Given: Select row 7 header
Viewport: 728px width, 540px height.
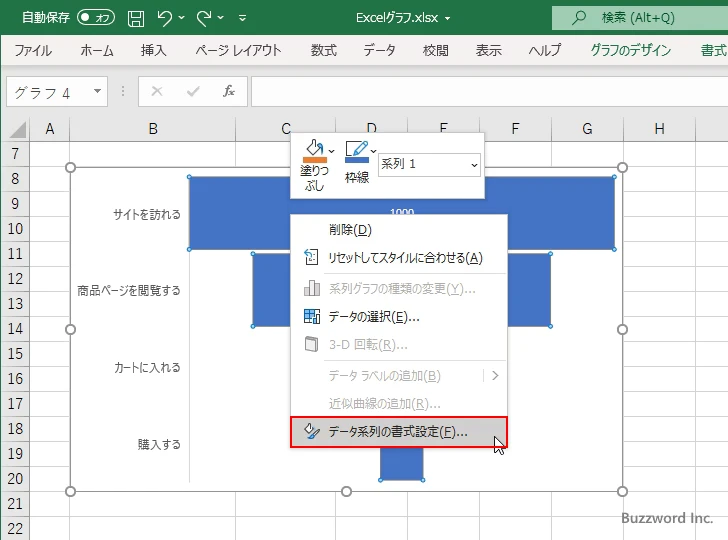Looking at the screenshot, I should (15, 154).
